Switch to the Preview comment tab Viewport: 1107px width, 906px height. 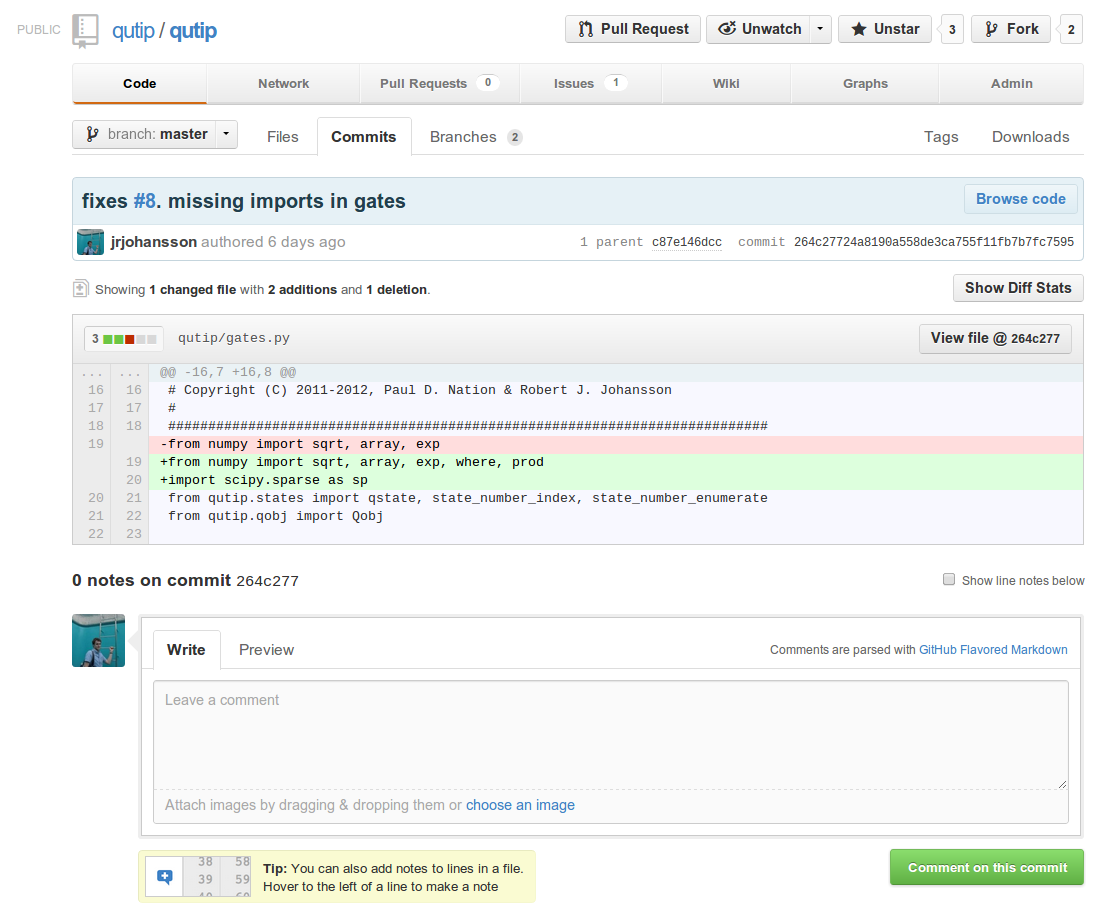click(x=266, y=650)
